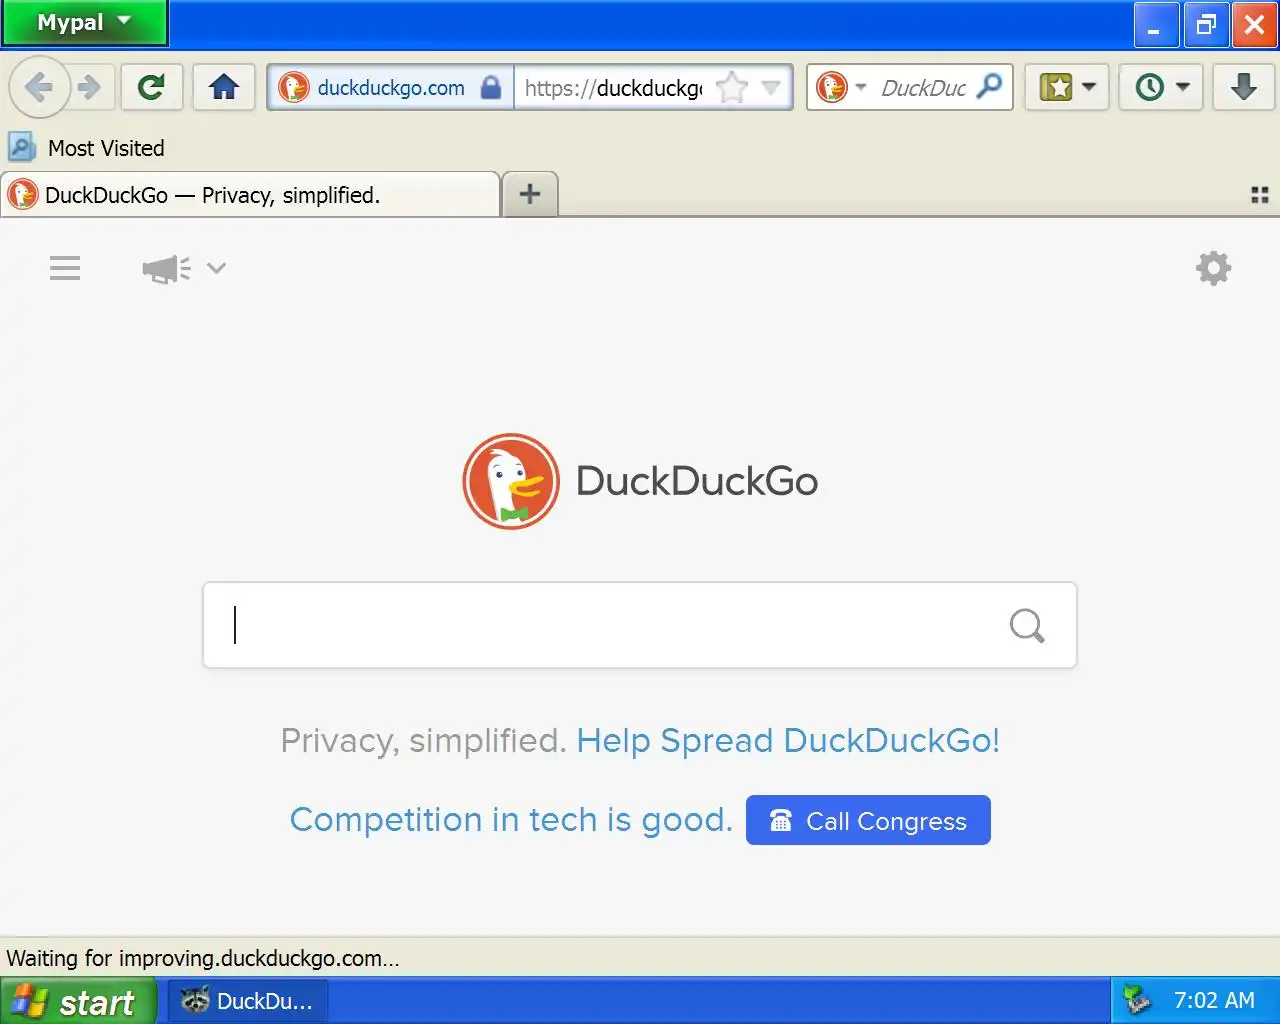Open DuckDuckGo settings gear
Image resolution: width=1280 pixels, height=1024 pixels.
[1213, 268]
